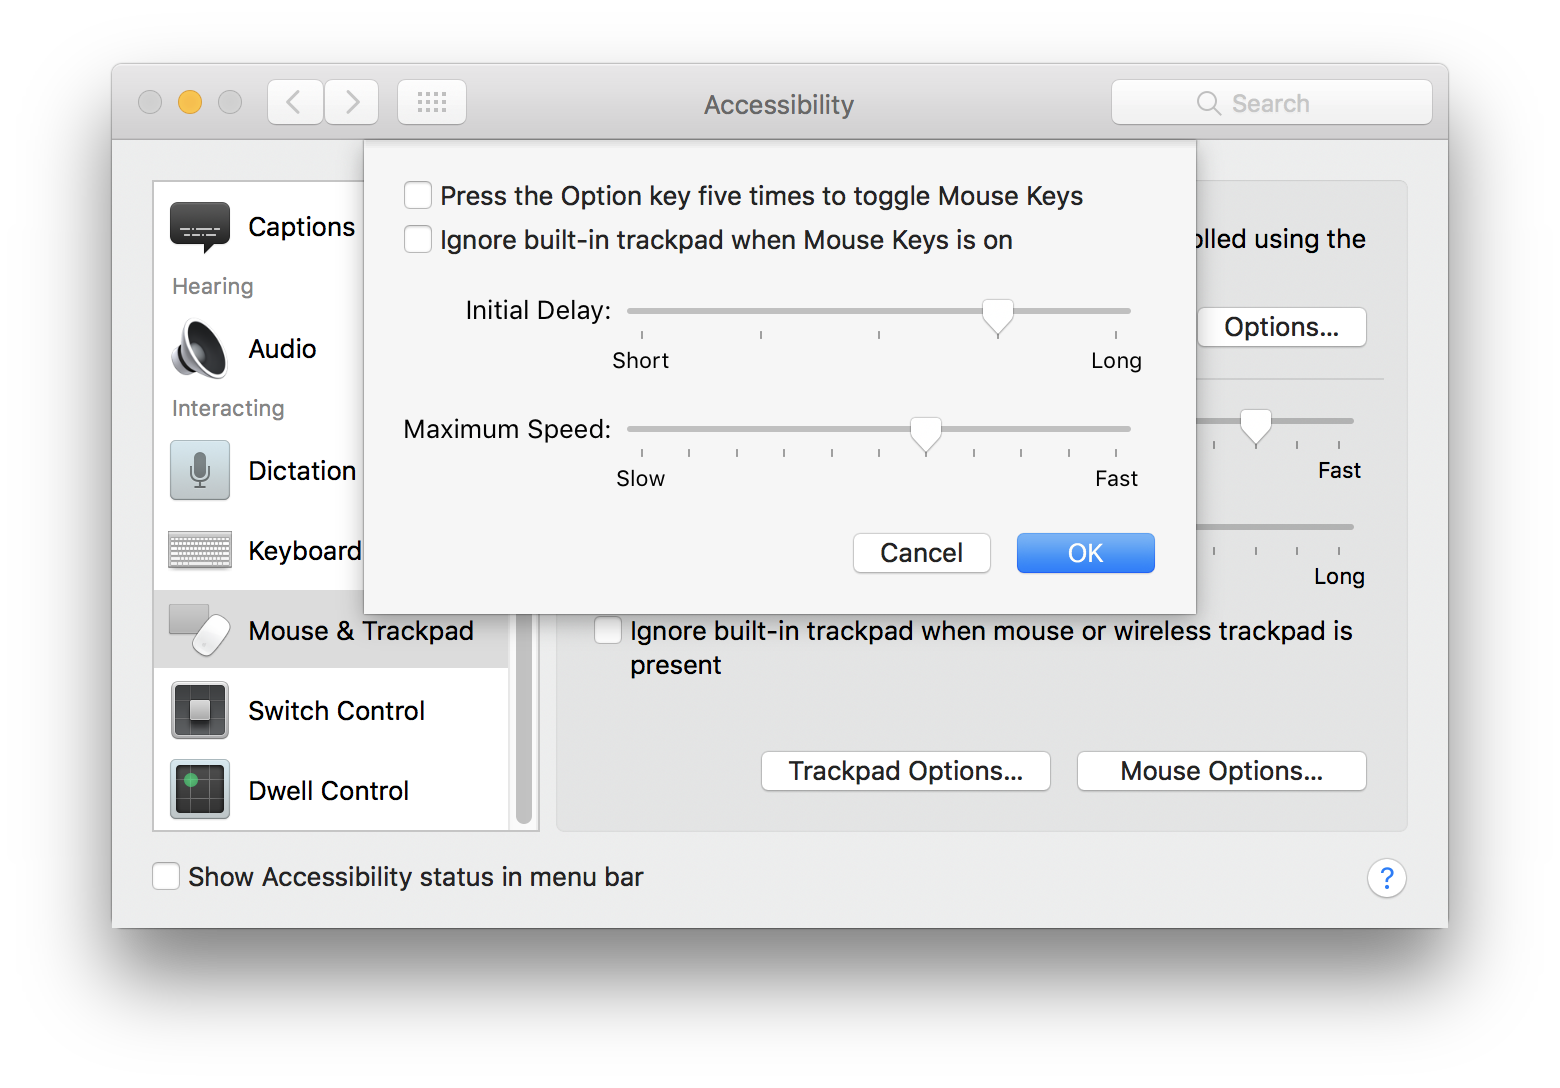Open the Audio accessibility section
This screenshot has height=1088, width=1560.
[199, 349]
